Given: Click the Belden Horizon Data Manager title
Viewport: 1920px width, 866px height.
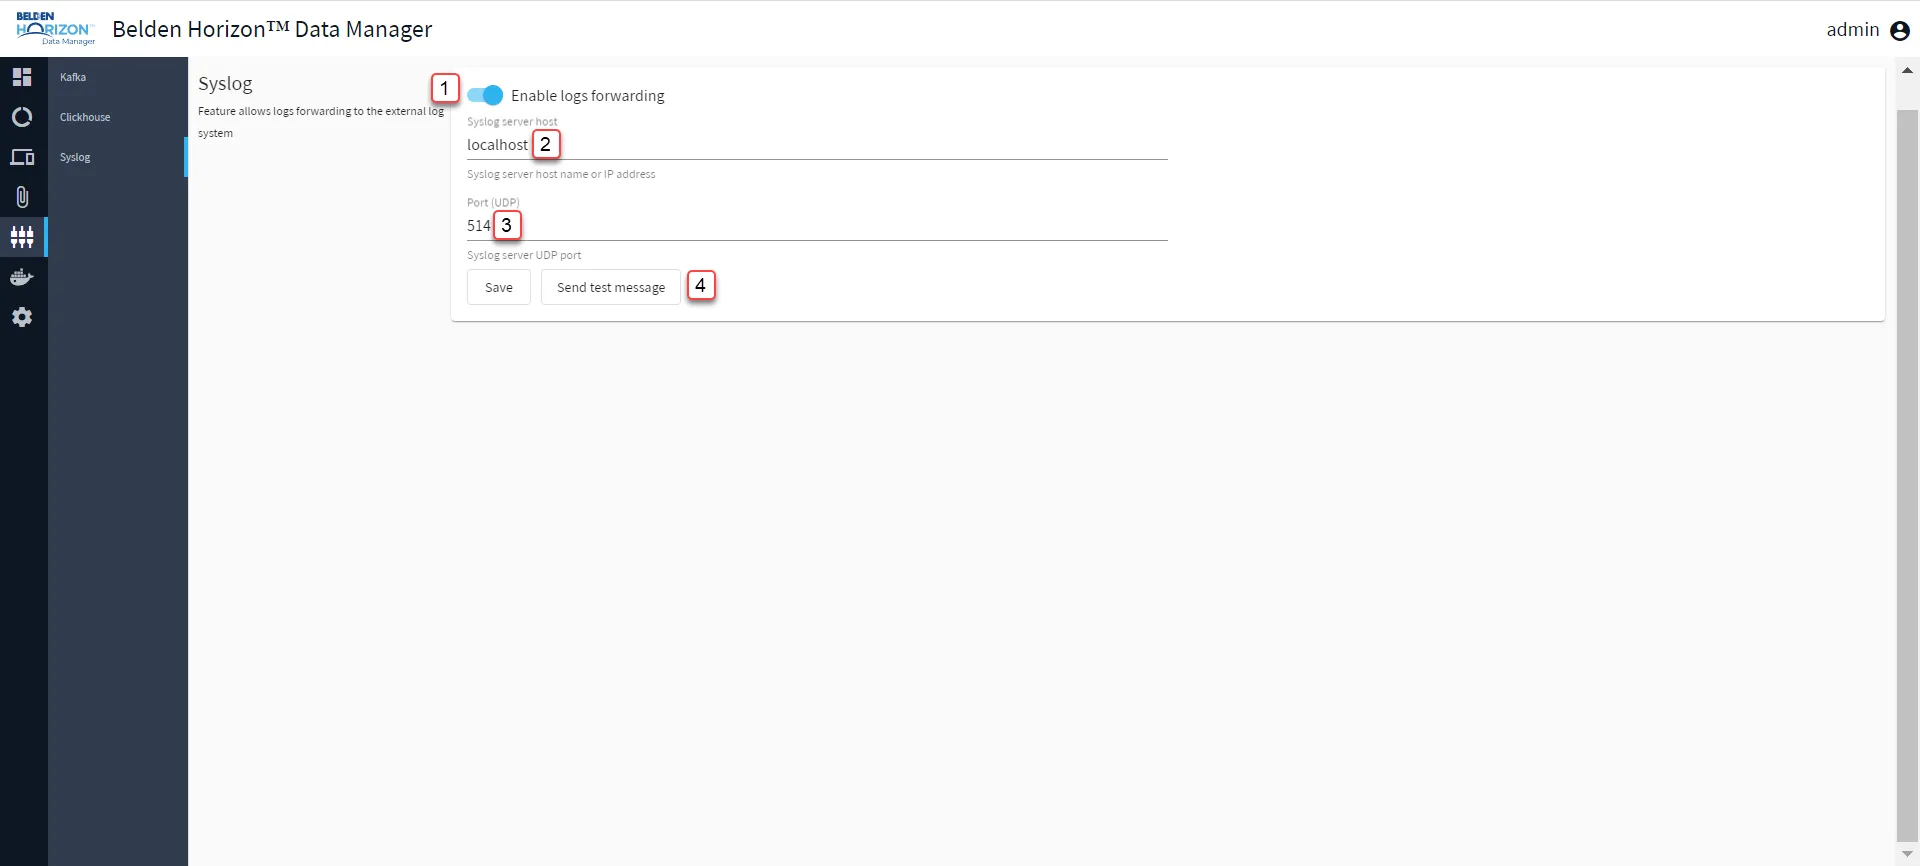Looking at the screenshot, I should click(x=272, y=29).
